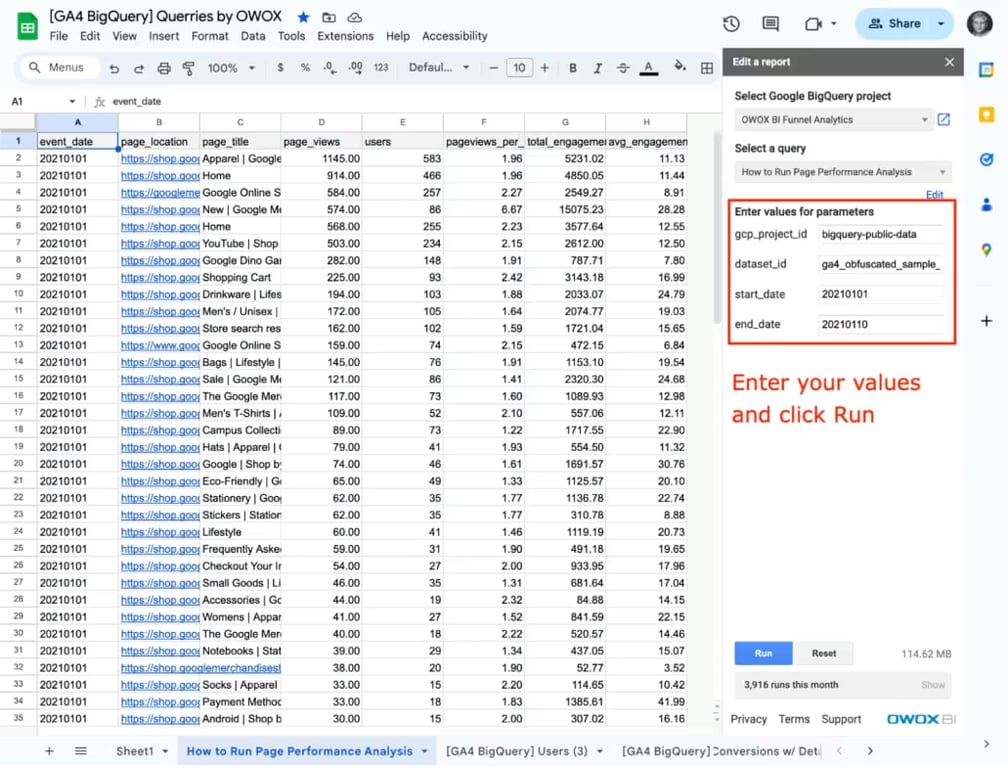Star this spreadsheet document
This screenshot has height=768, width=1008.
click(x=303, y=17)
